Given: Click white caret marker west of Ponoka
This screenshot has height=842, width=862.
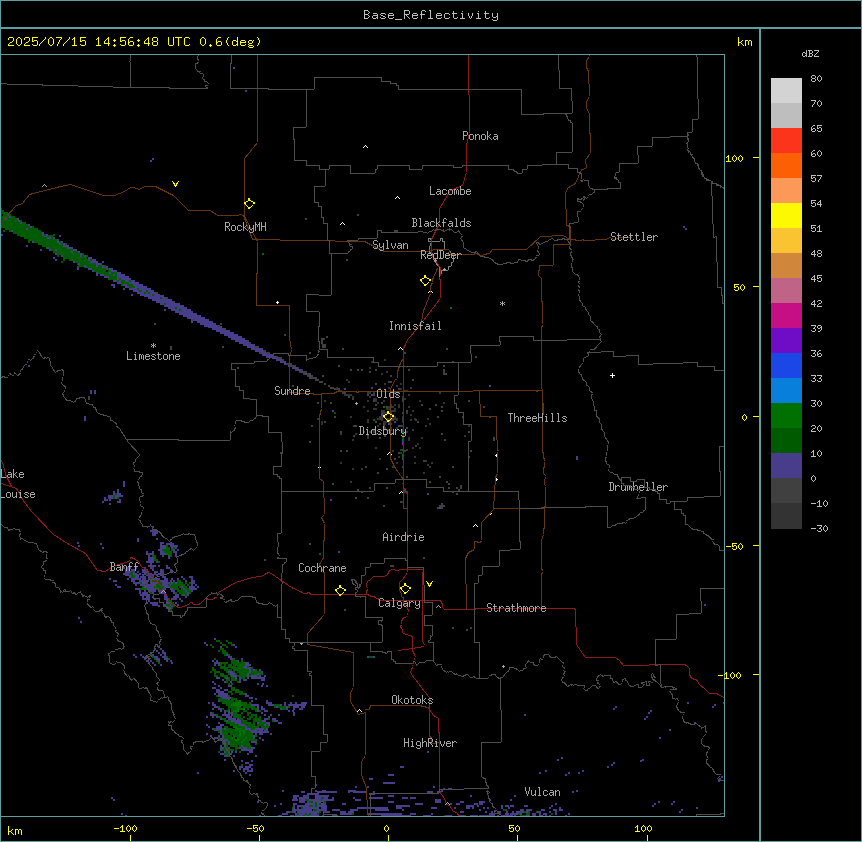Looking at the screenshot, I should click(x=365, y=147).
